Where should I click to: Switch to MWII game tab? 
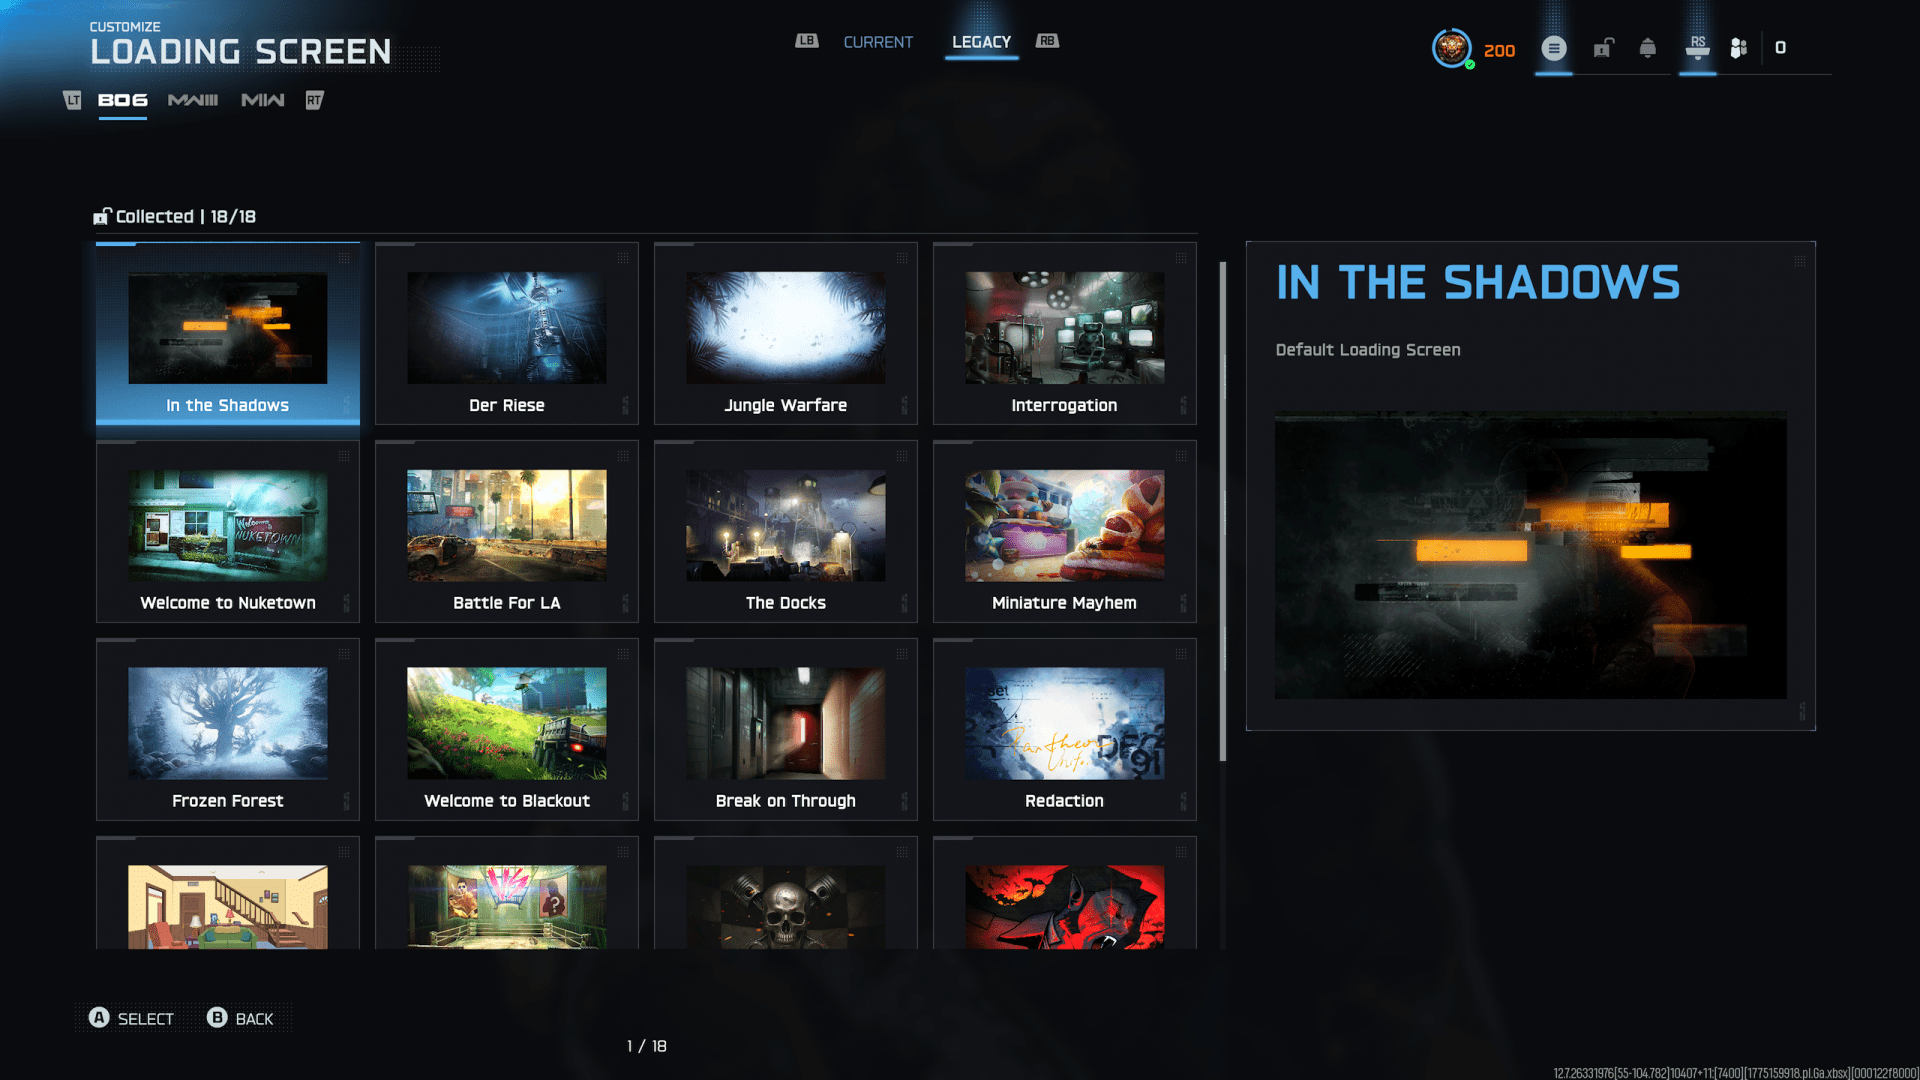click(263, 100)
